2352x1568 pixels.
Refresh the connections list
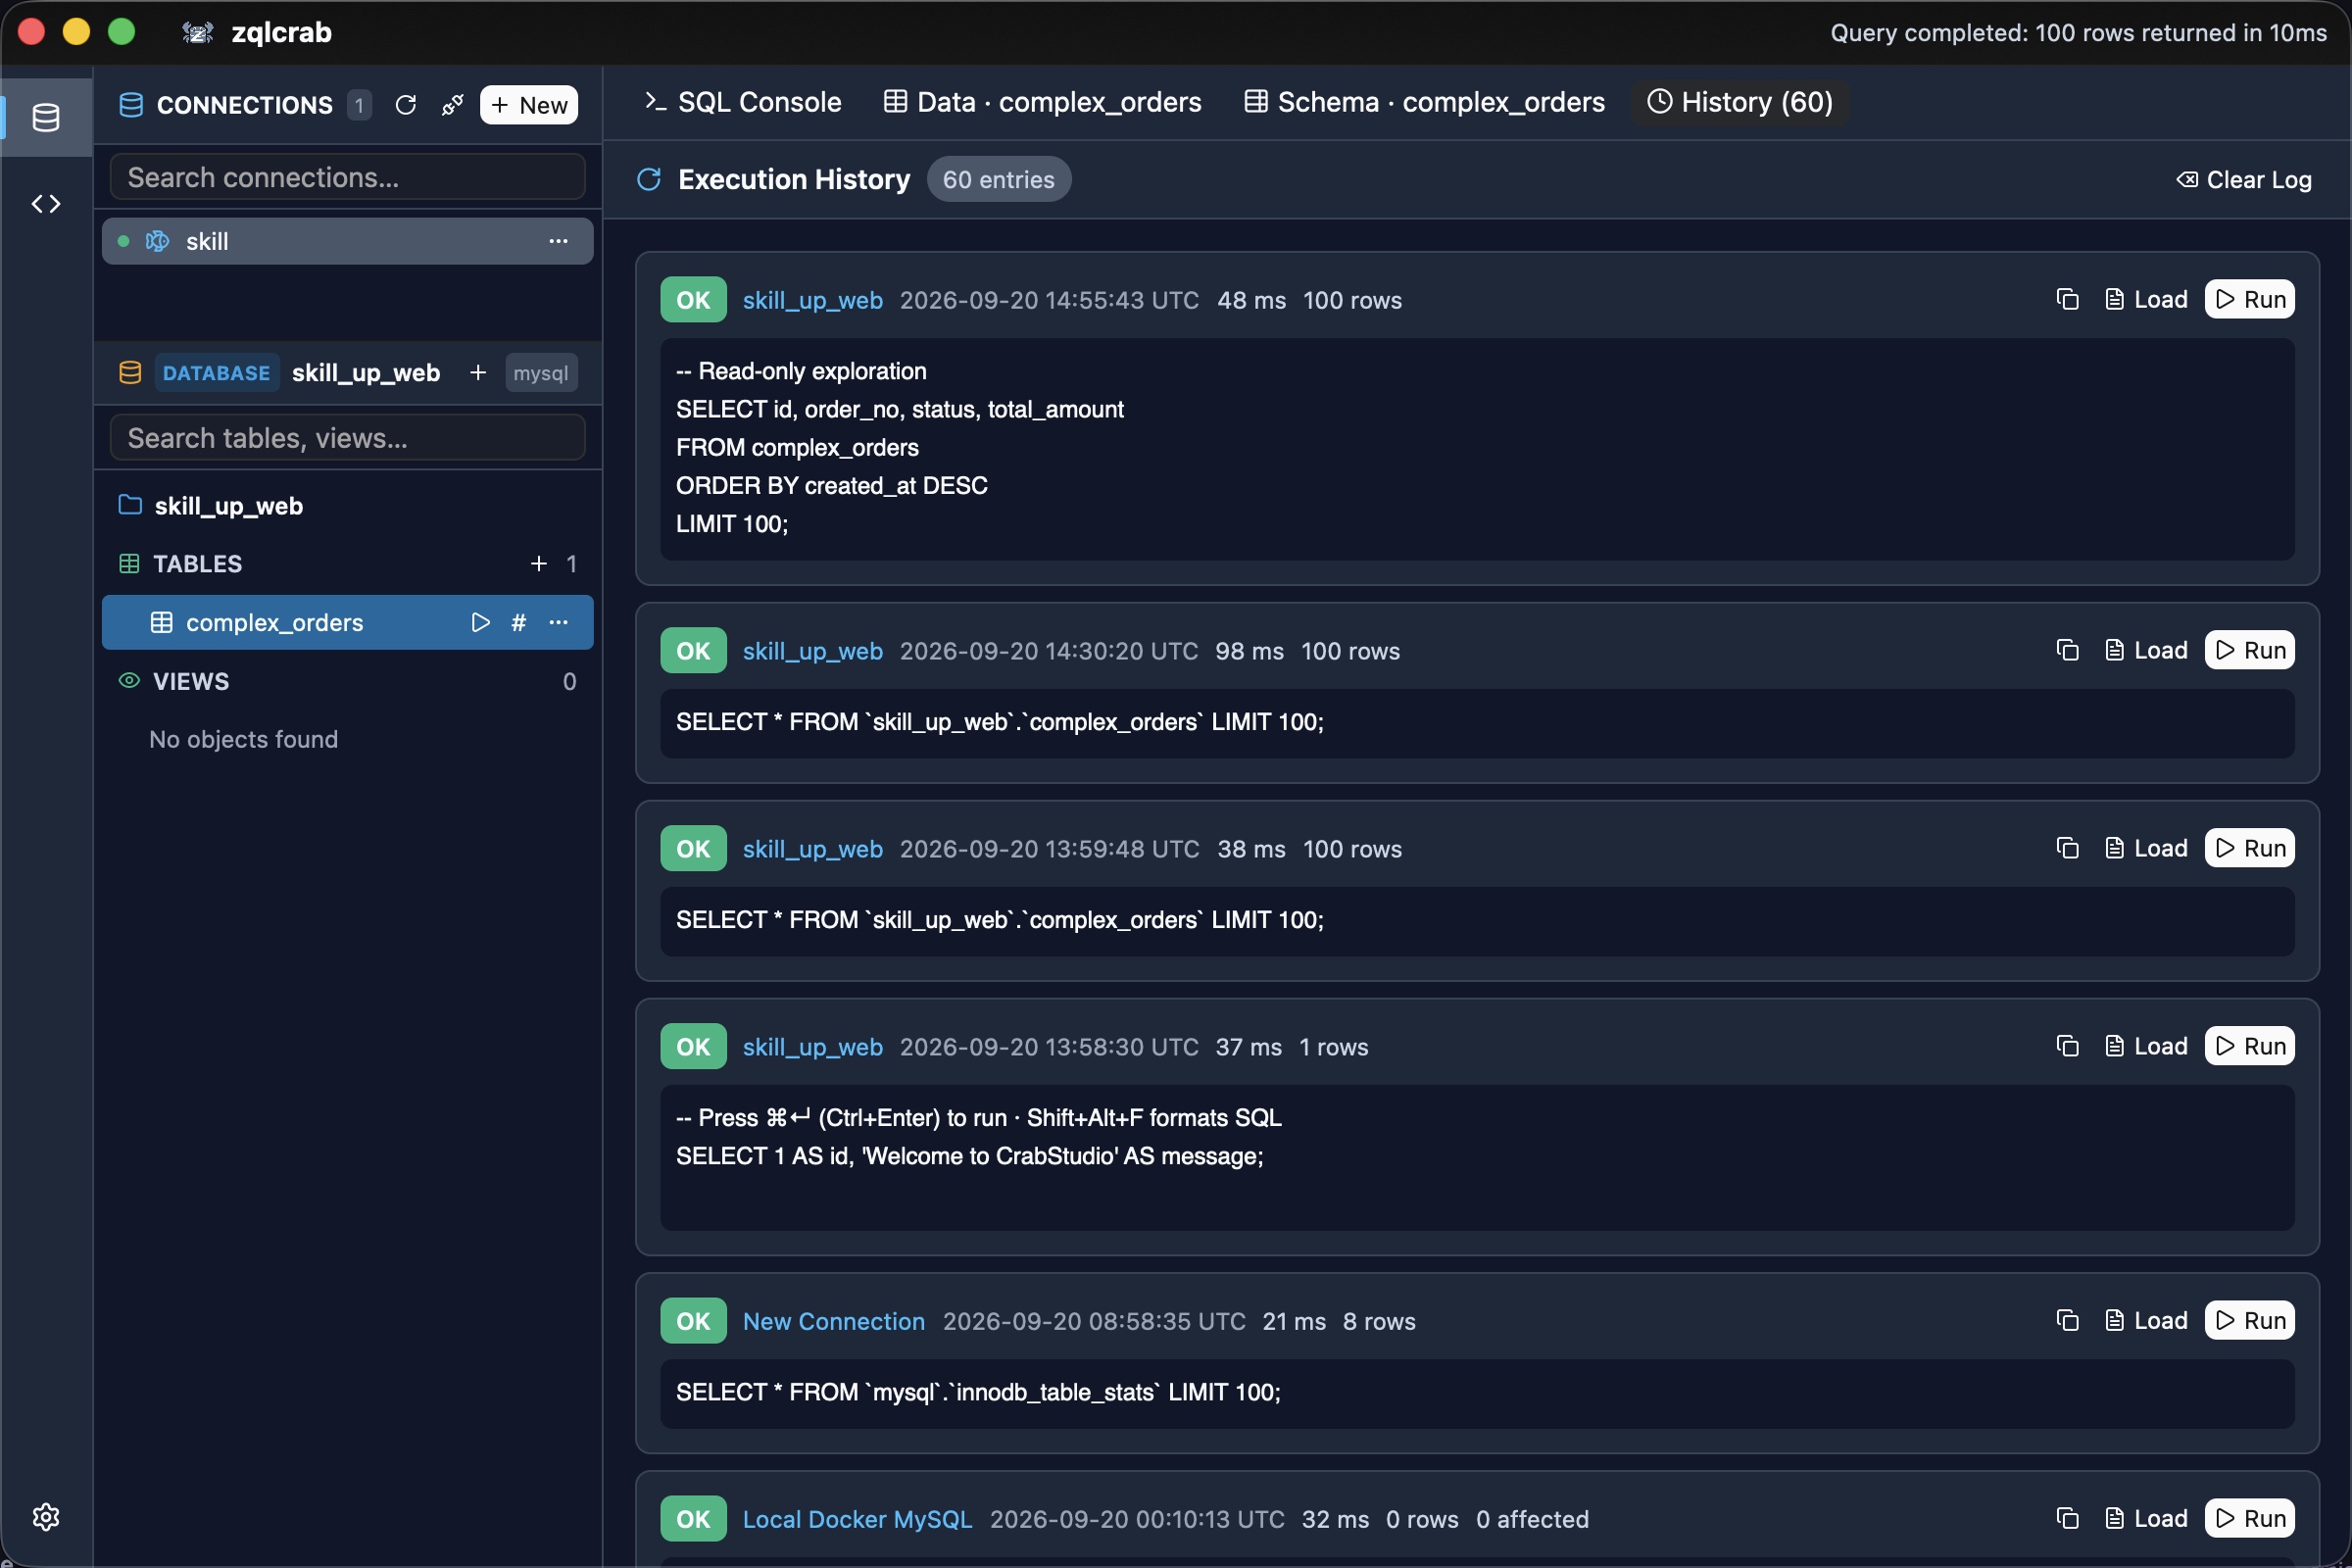click(405, 105)
